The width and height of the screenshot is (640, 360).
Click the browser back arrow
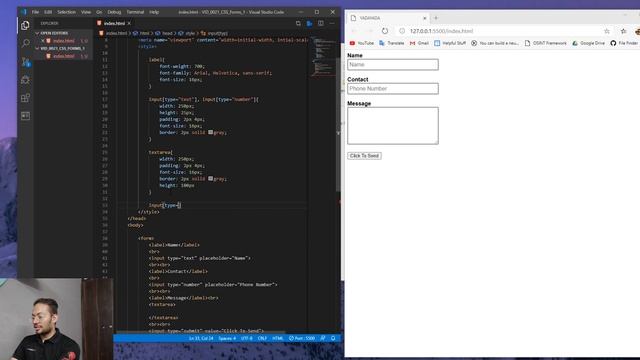pos(354,31)
